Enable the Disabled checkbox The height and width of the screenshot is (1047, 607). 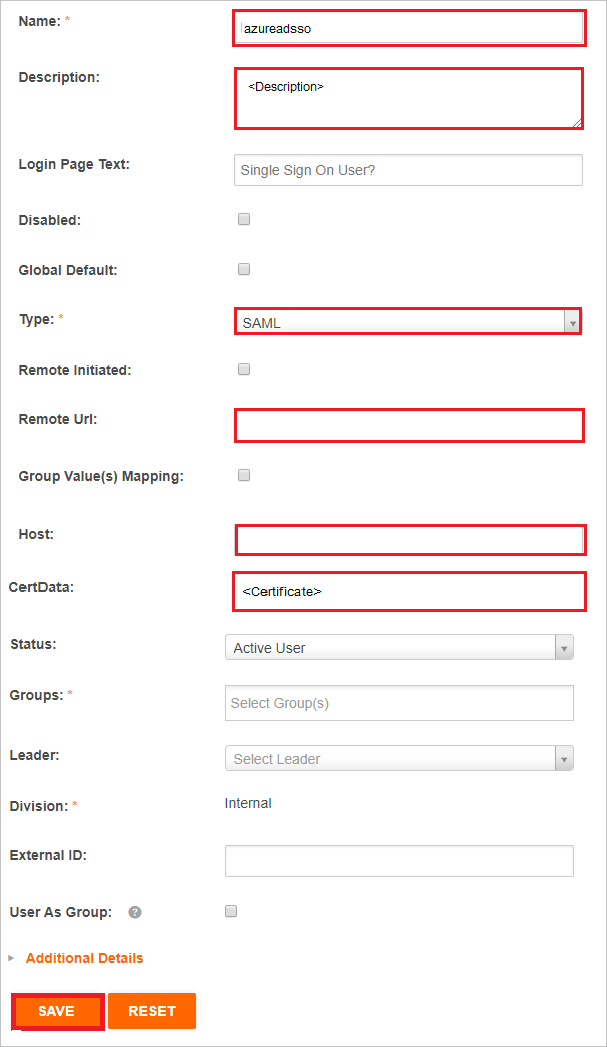tap(243, 219)
